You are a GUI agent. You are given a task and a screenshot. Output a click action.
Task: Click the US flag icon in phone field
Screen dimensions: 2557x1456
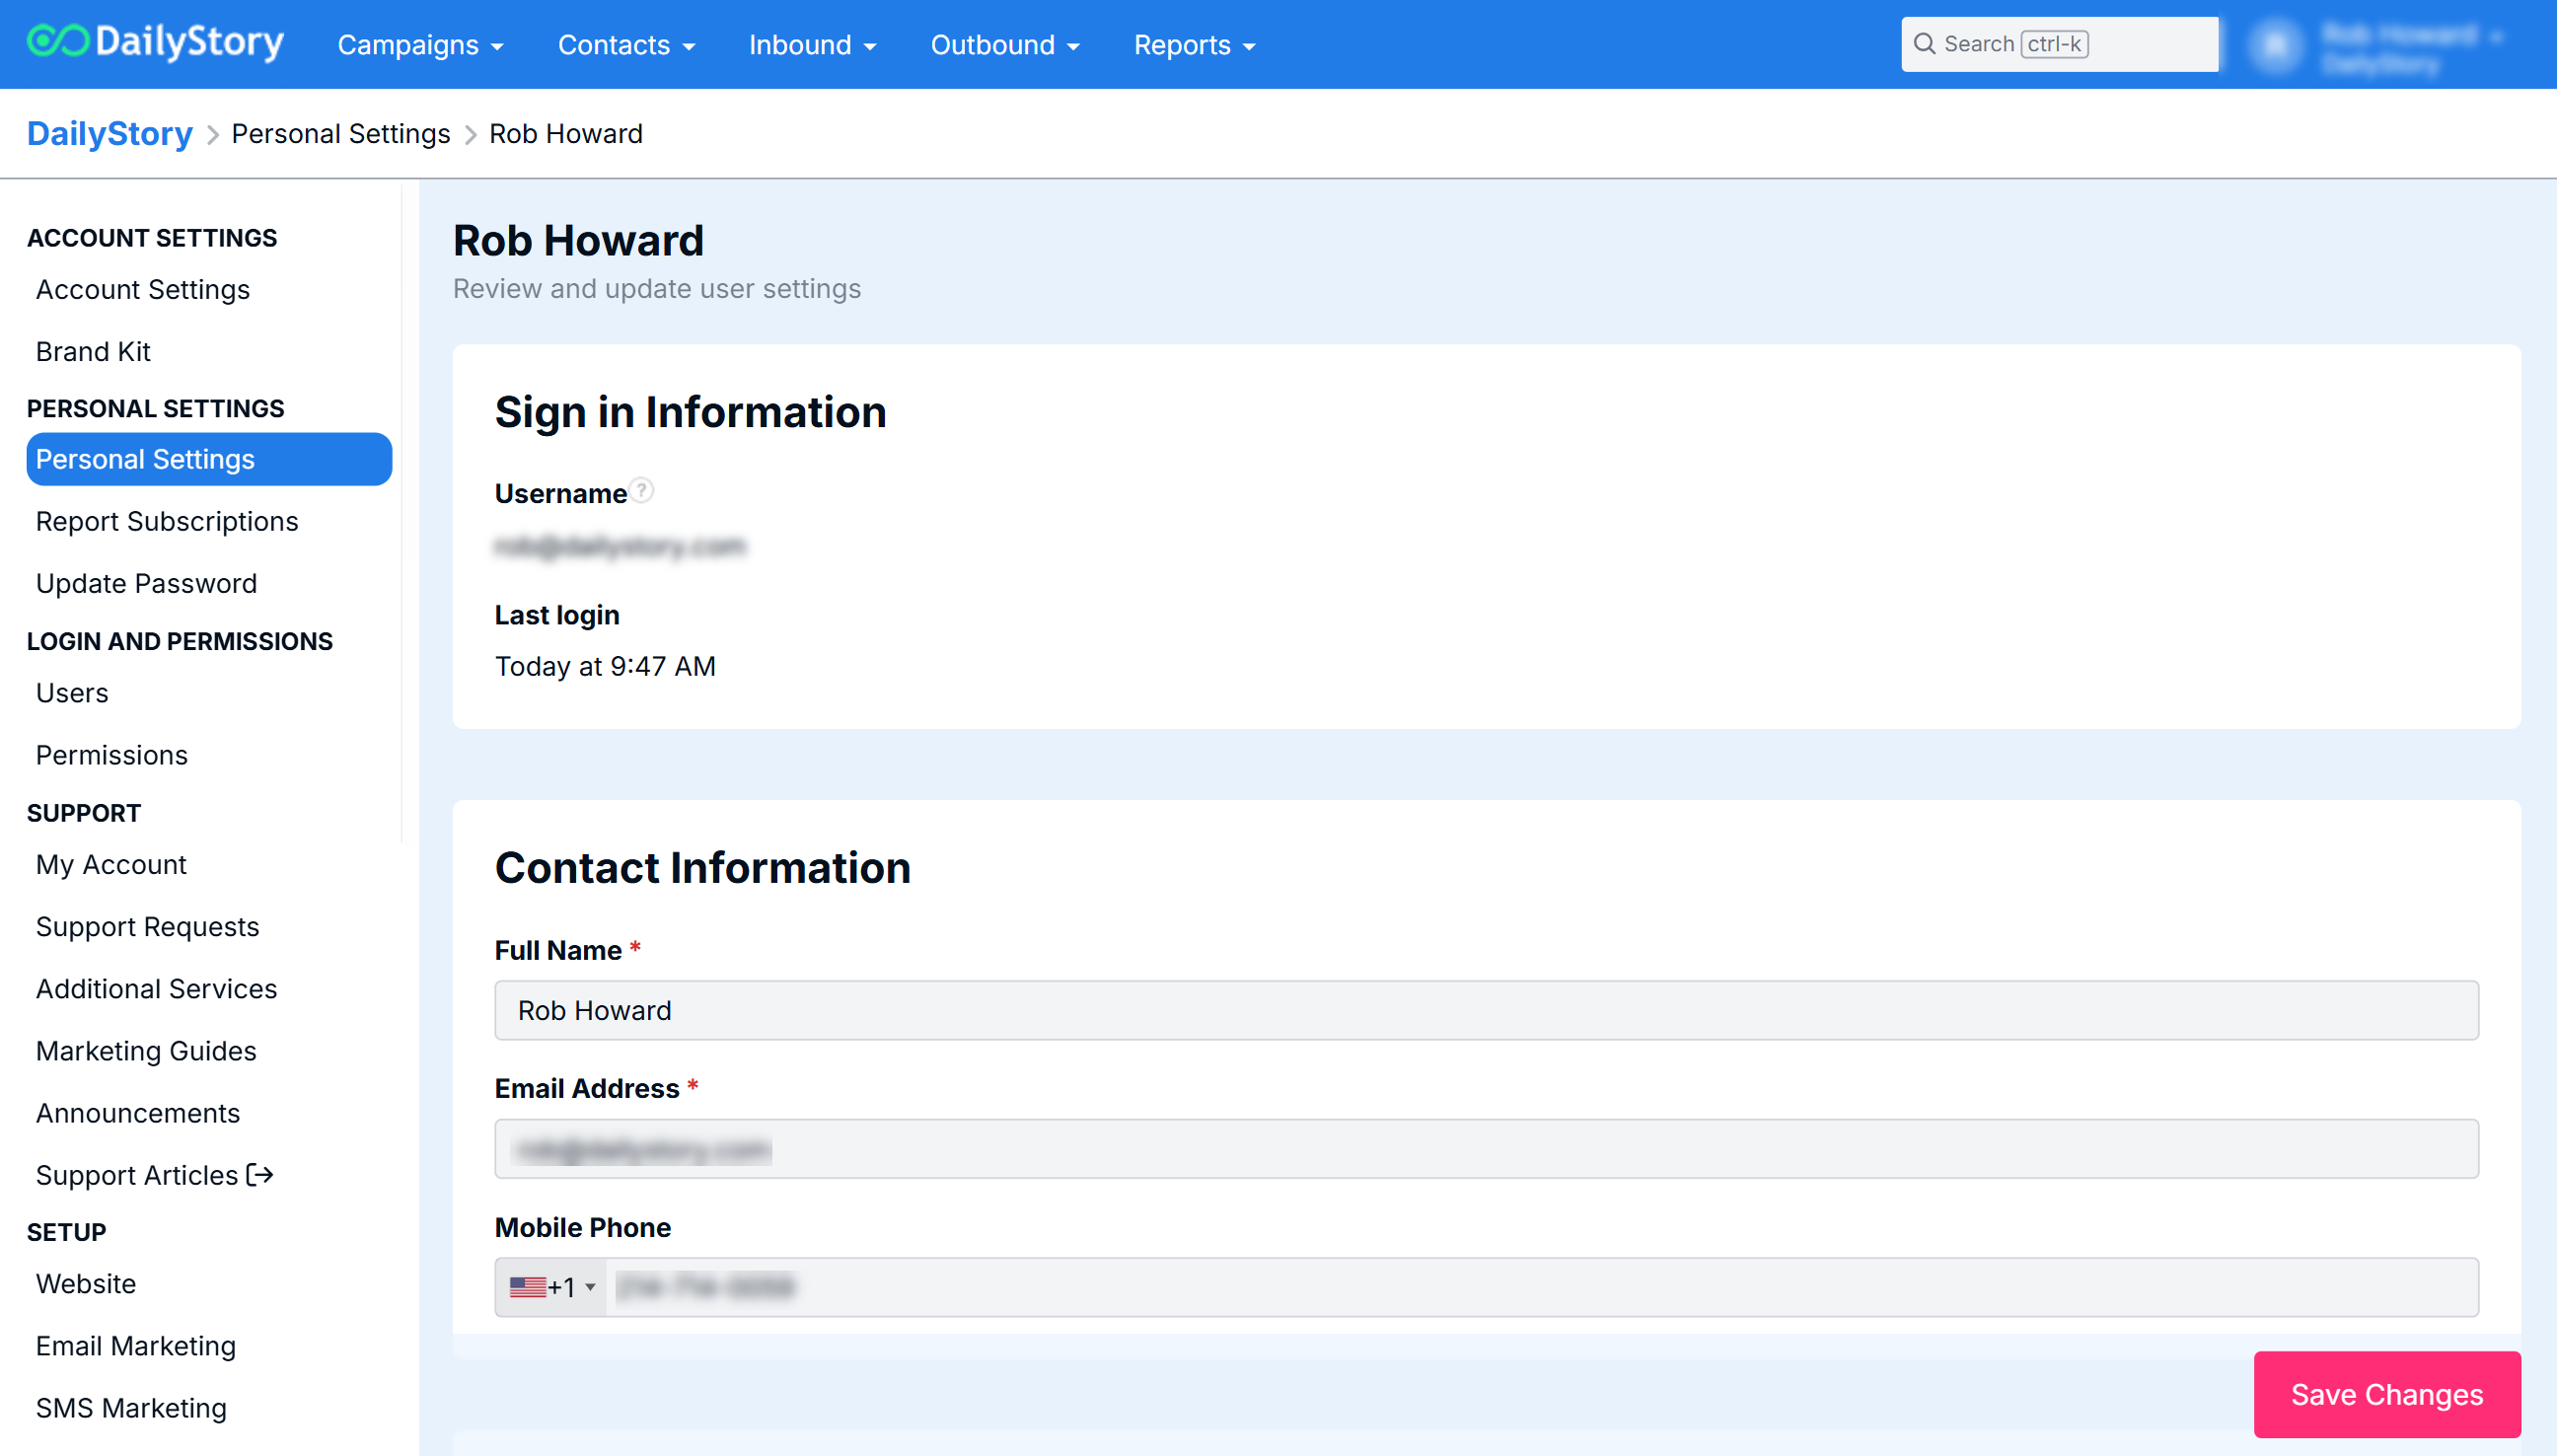point(527,1287)
